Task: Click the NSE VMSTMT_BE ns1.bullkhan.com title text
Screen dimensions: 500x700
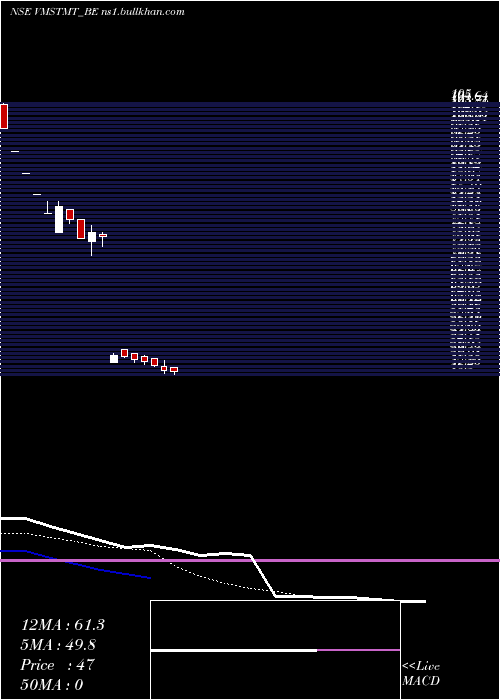Action: (x=97, y=12)
